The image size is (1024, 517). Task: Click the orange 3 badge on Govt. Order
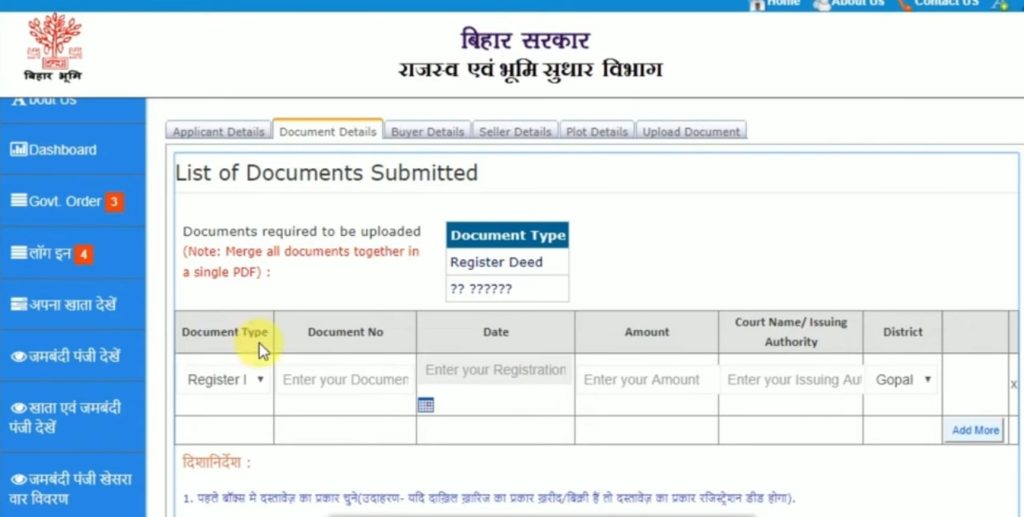pos(114,202)
